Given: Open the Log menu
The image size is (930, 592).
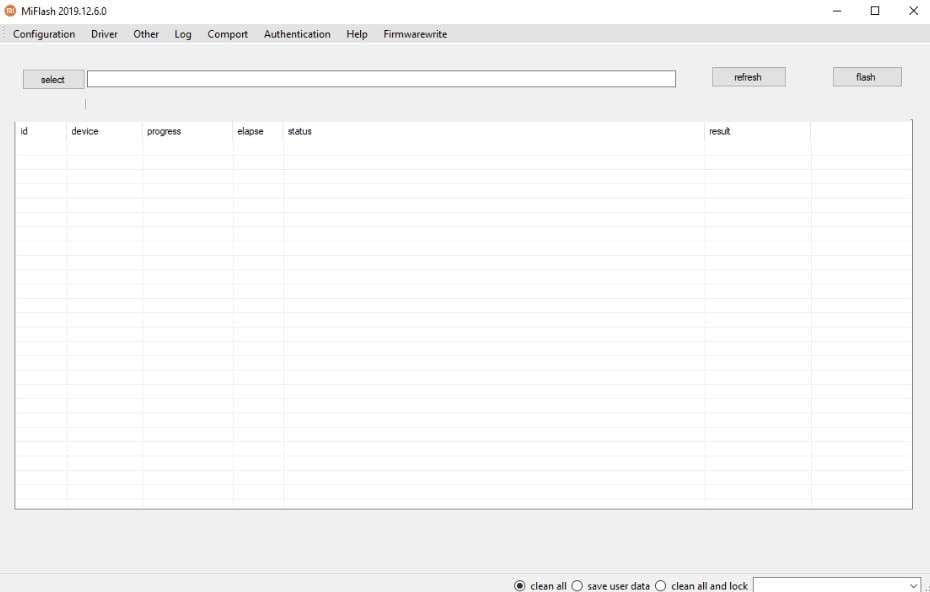Looking at the screenshot, I should point(183,34).
